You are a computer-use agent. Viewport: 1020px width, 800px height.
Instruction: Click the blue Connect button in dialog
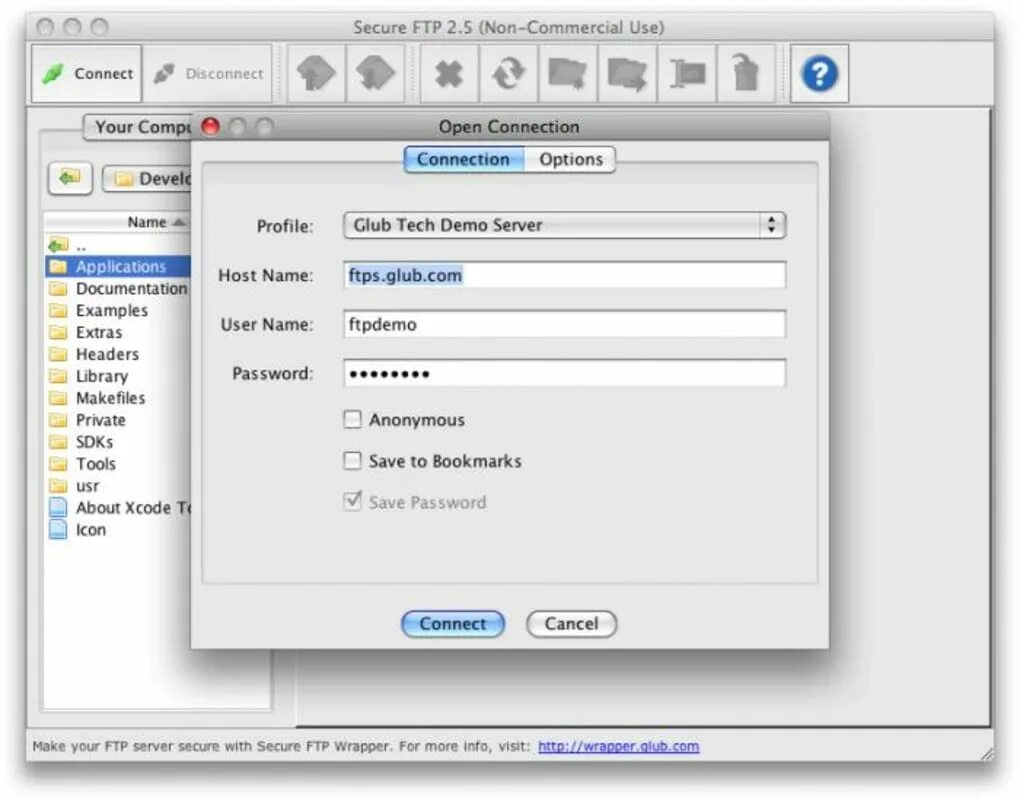coord(453,624)
